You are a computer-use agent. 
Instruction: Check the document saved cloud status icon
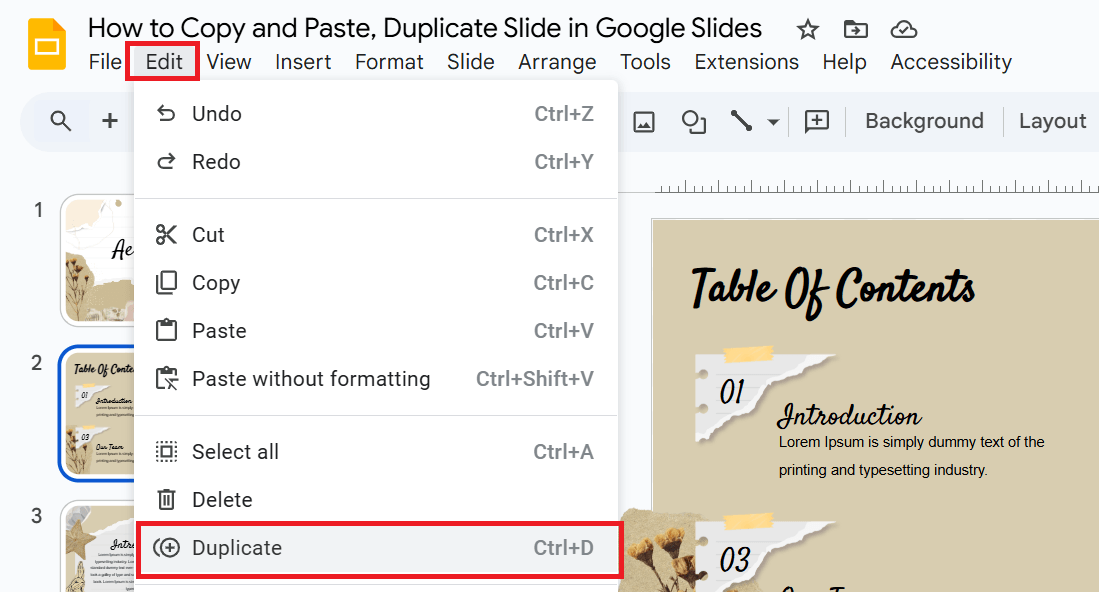click(x=904, y=30)
